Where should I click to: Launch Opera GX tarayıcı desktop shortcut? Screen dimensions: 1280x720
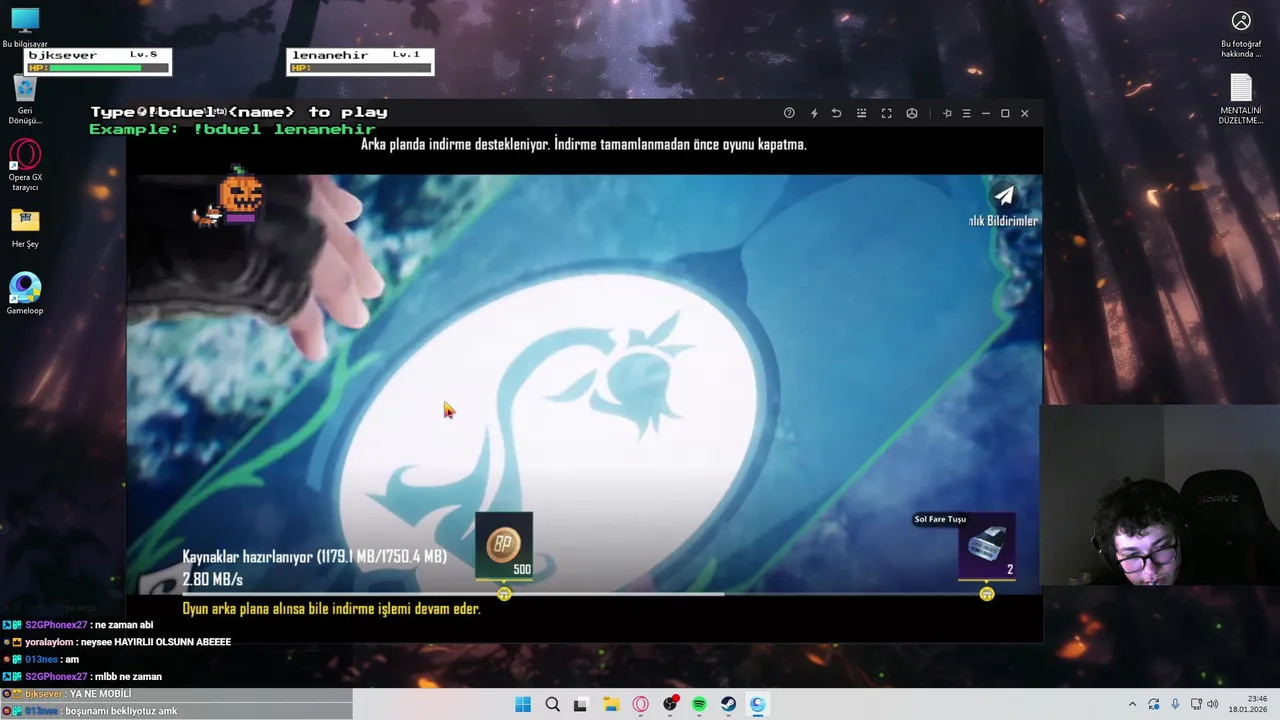pos(25,165)
